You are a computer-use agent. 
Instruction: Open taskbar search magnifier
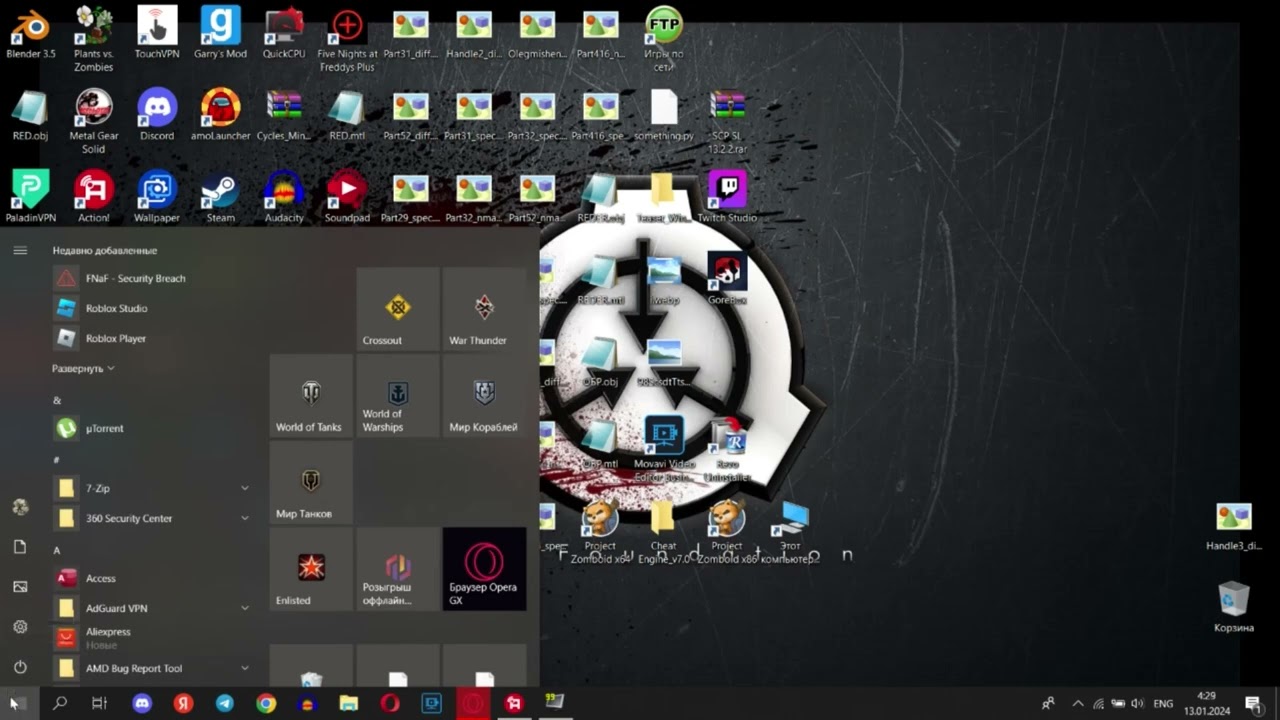pyautogui.click(x=60, y=703)
